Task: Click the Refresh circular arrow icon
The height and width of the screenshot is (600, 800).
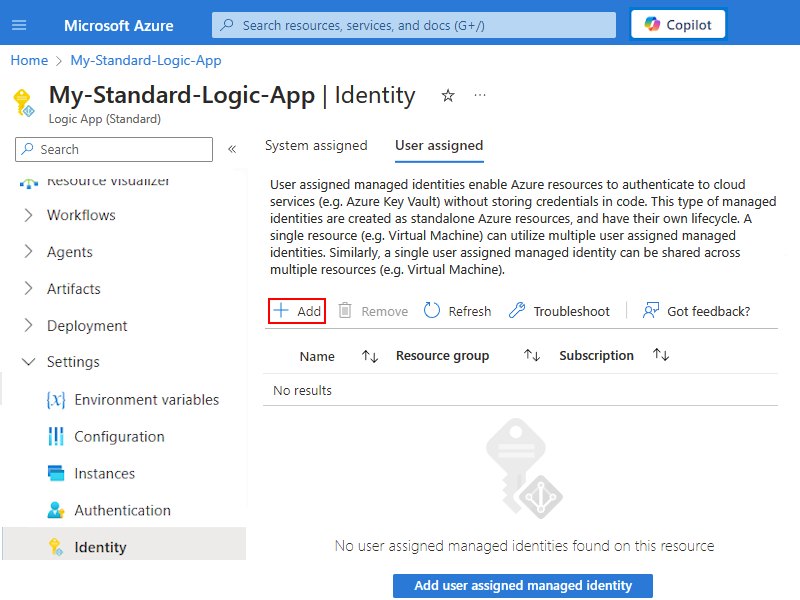Action: 432,310
